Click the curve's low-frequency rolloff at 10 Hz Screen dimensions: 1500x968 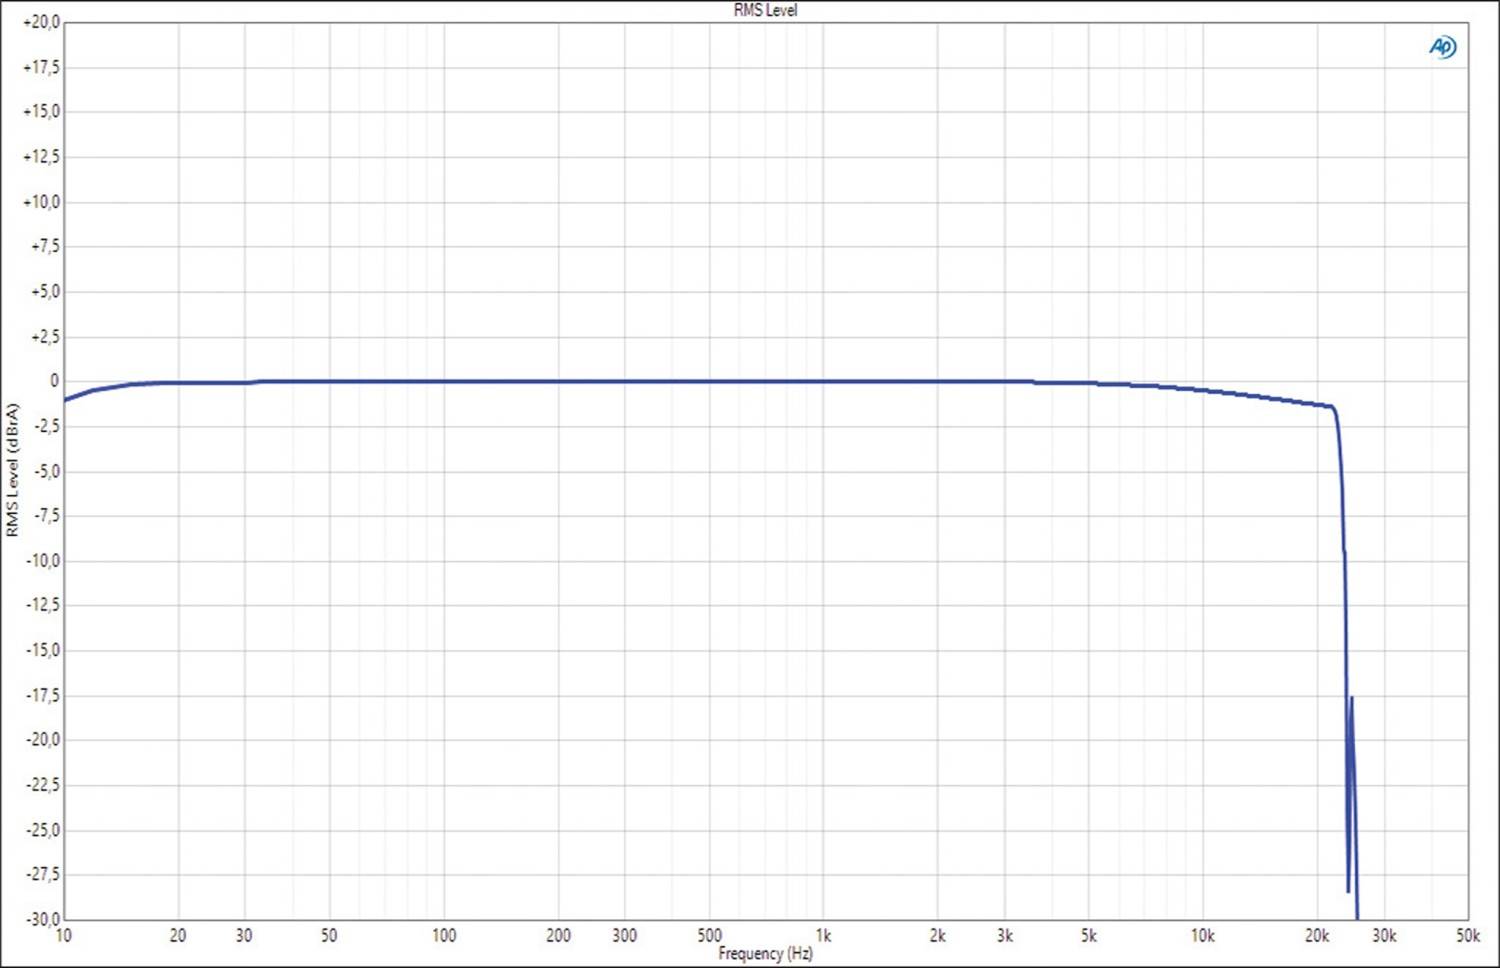tap(68, 398)
